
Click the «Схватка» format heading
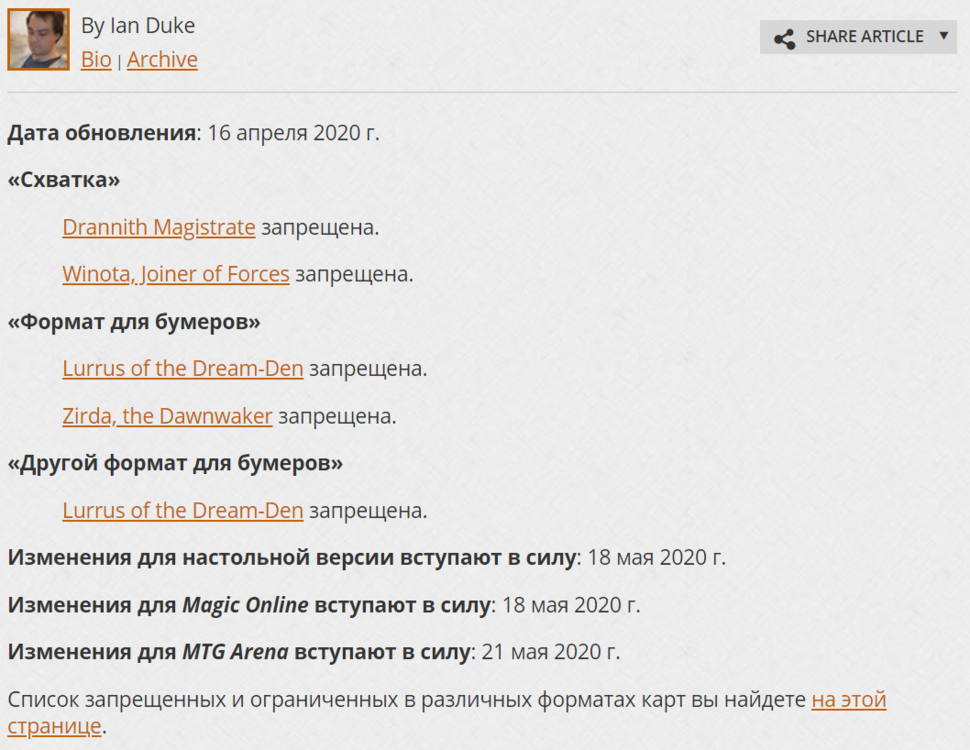click(64, 180)
